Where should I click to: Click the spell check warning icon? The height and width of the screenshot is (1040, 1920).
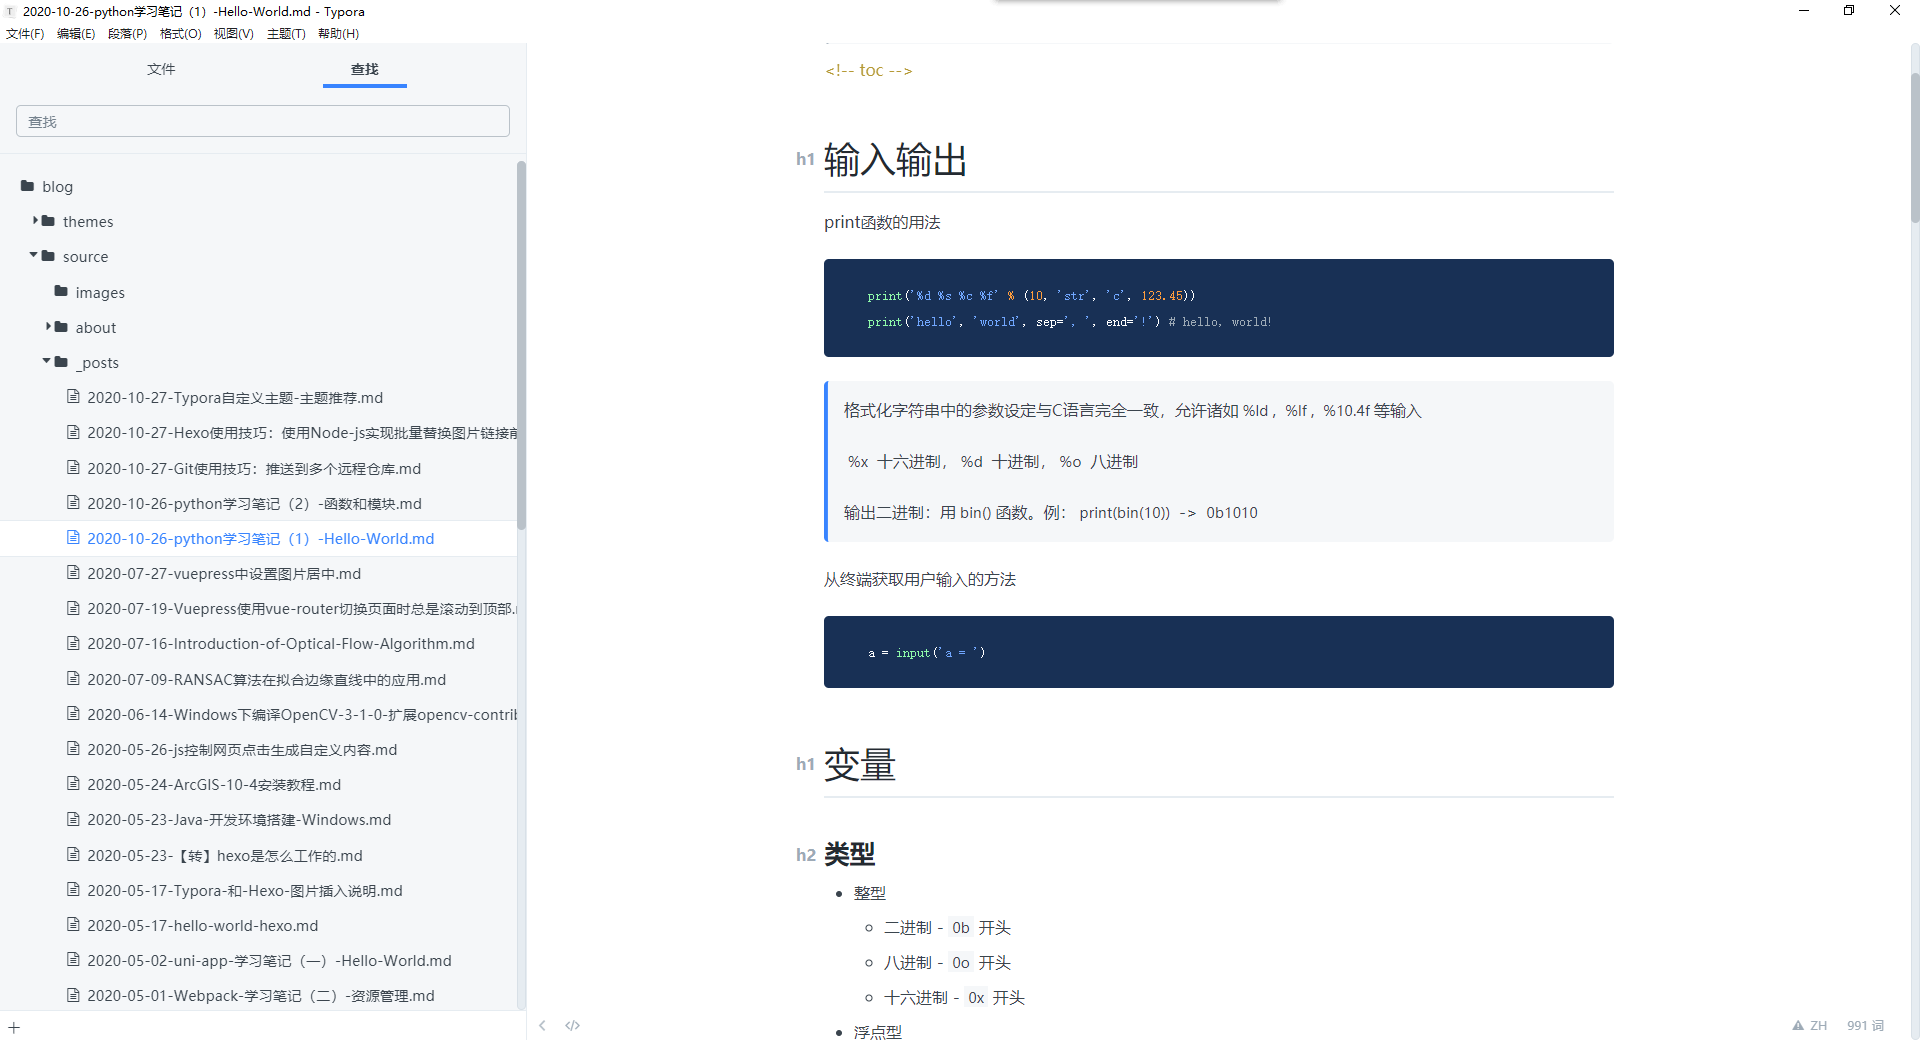[x=1798, y=1025]
